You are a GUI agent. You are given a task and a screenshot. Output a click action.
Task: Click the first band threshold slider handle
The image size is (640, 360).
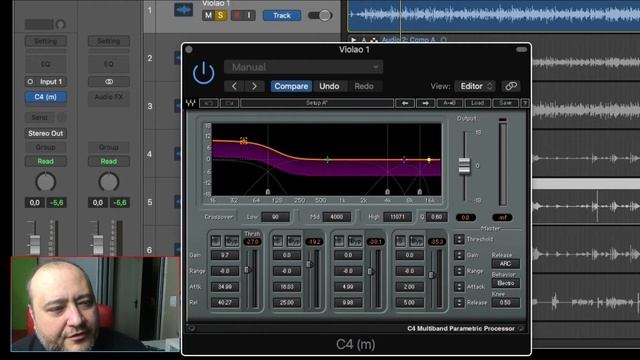[x=247, y=270]
